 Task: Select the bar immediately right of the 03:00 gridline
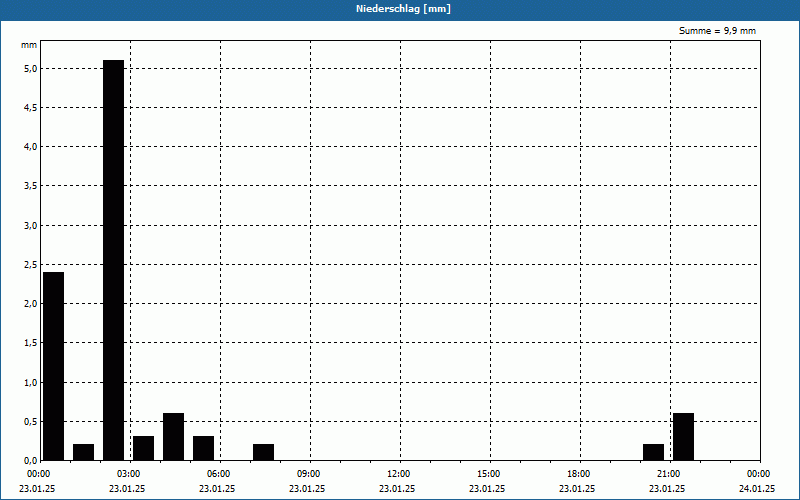(x=143, y=448)
